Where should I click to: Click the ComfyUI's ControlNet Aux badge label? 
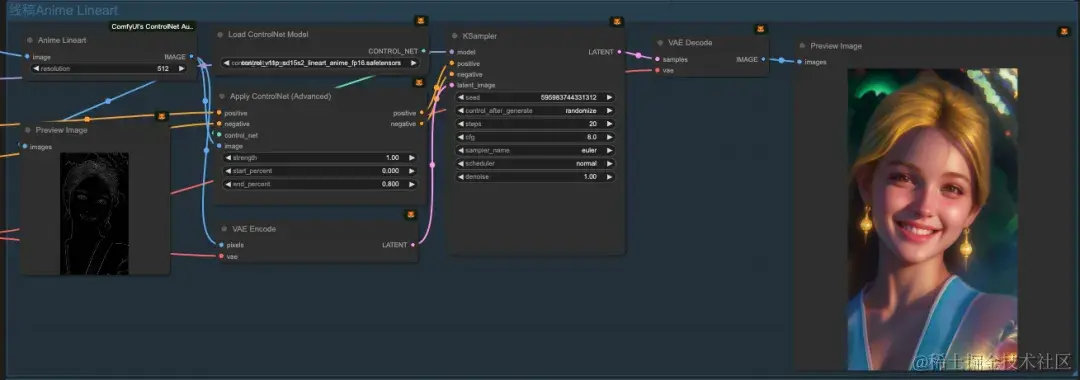pyautogui.click(x=153, y=26)
